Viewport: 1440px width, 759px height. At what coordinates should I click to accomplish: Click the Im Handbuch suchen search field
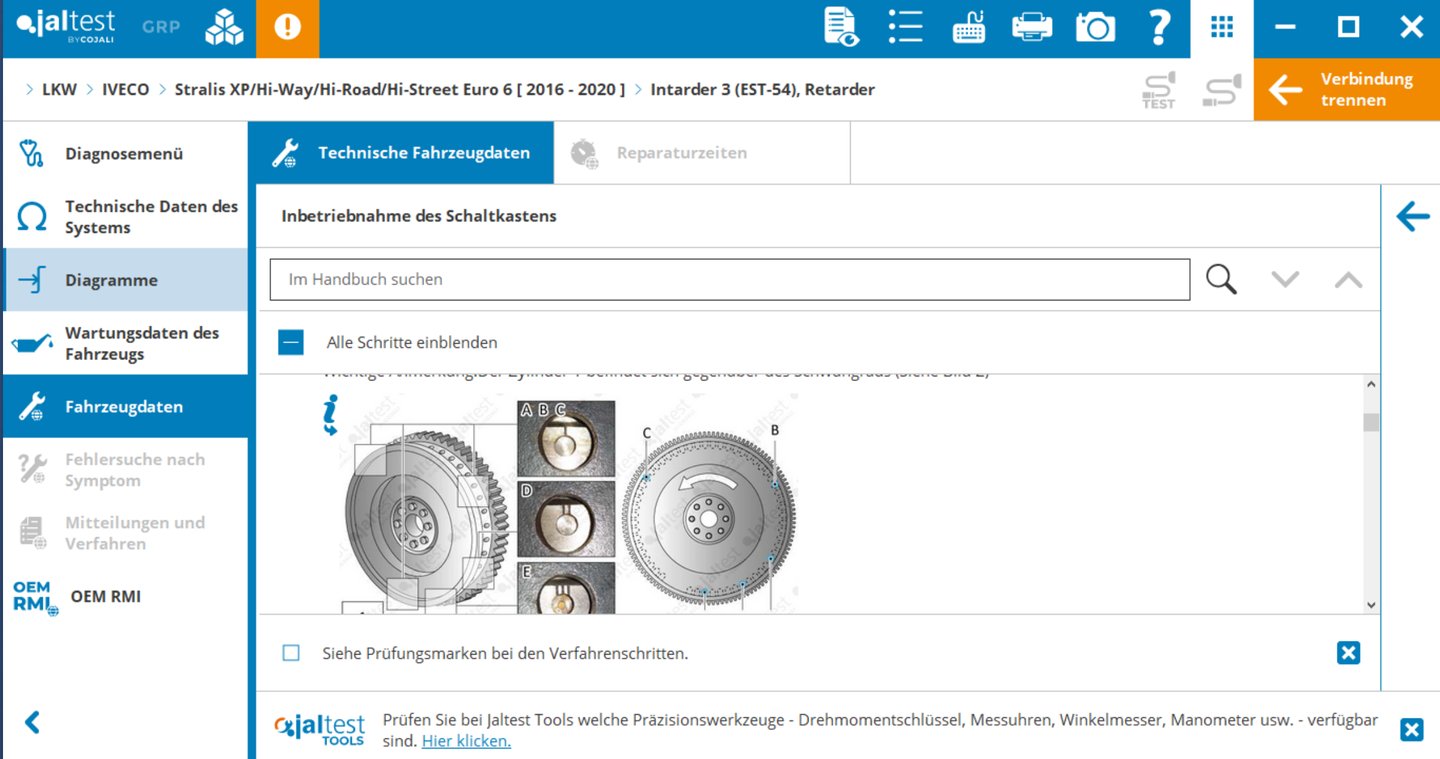coord(730,280)
